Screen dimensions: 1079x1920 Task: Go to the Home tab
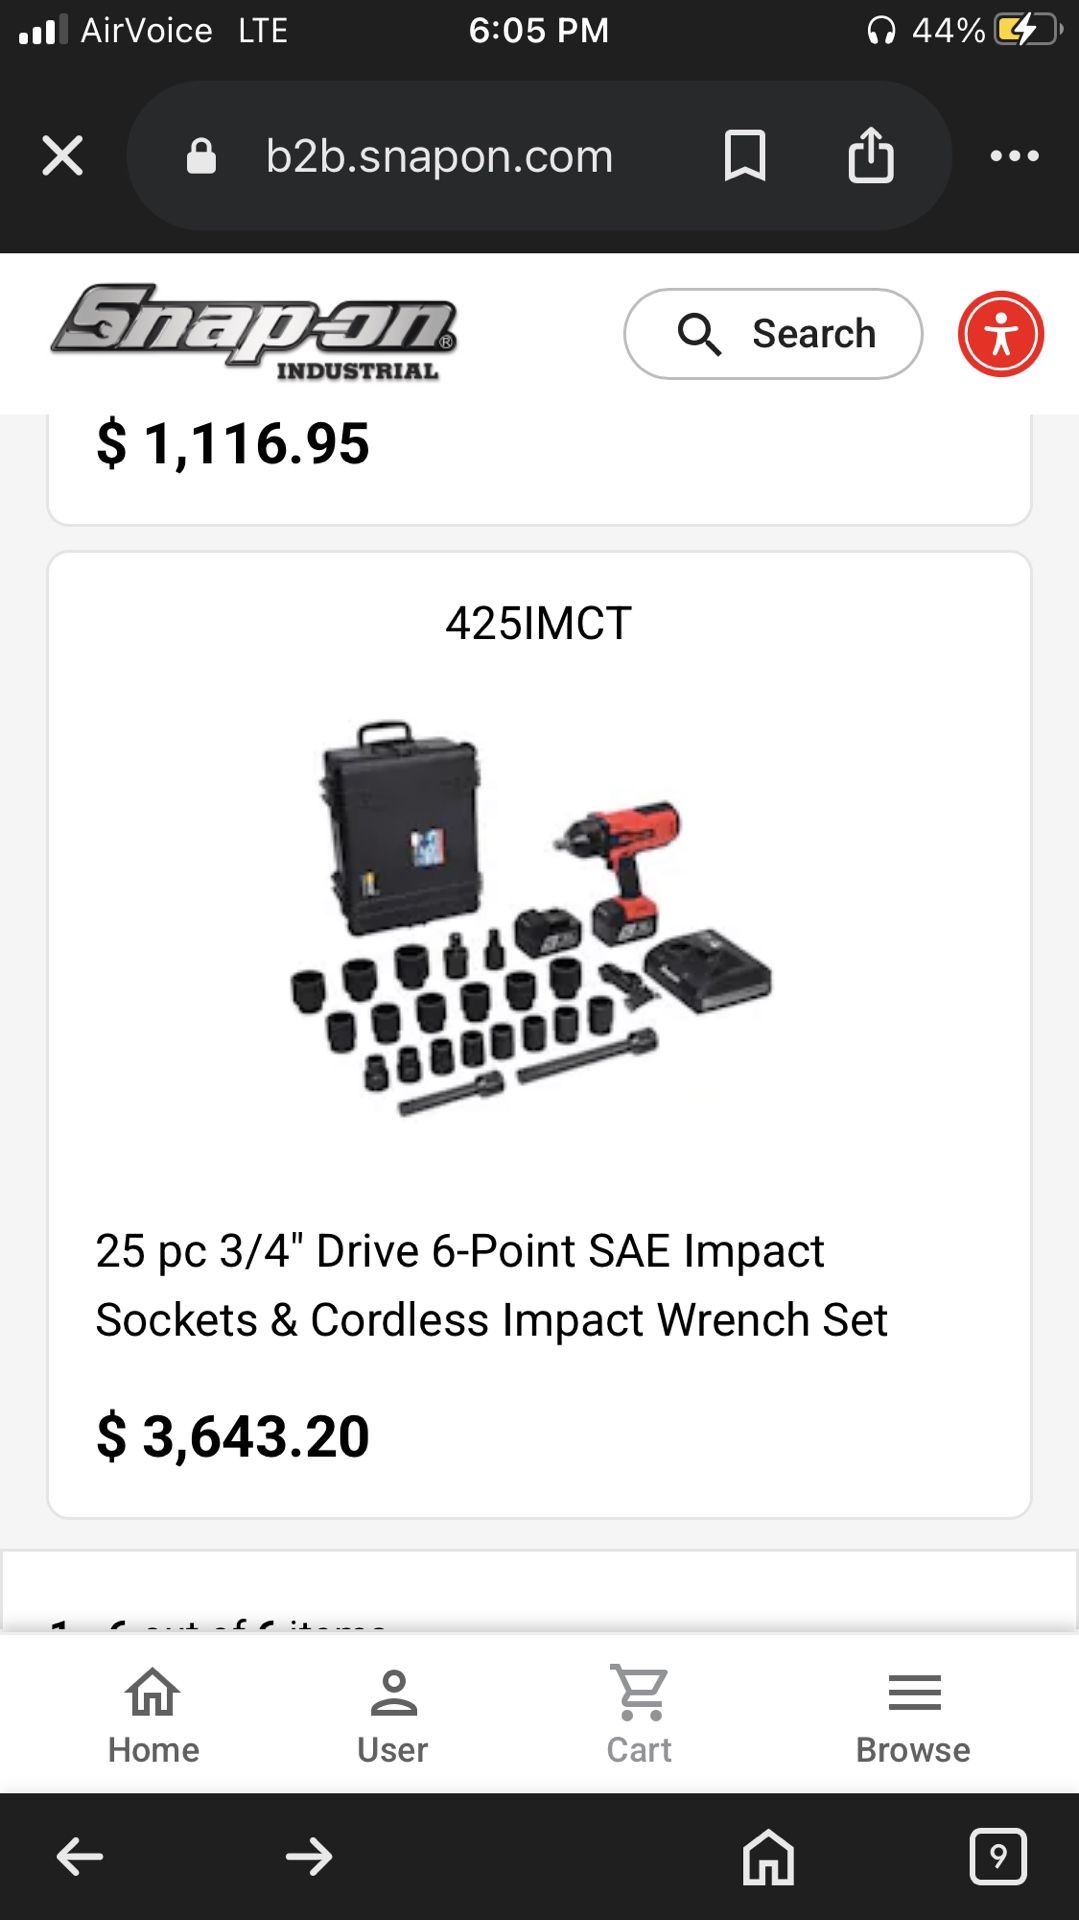pos(153,1715)
